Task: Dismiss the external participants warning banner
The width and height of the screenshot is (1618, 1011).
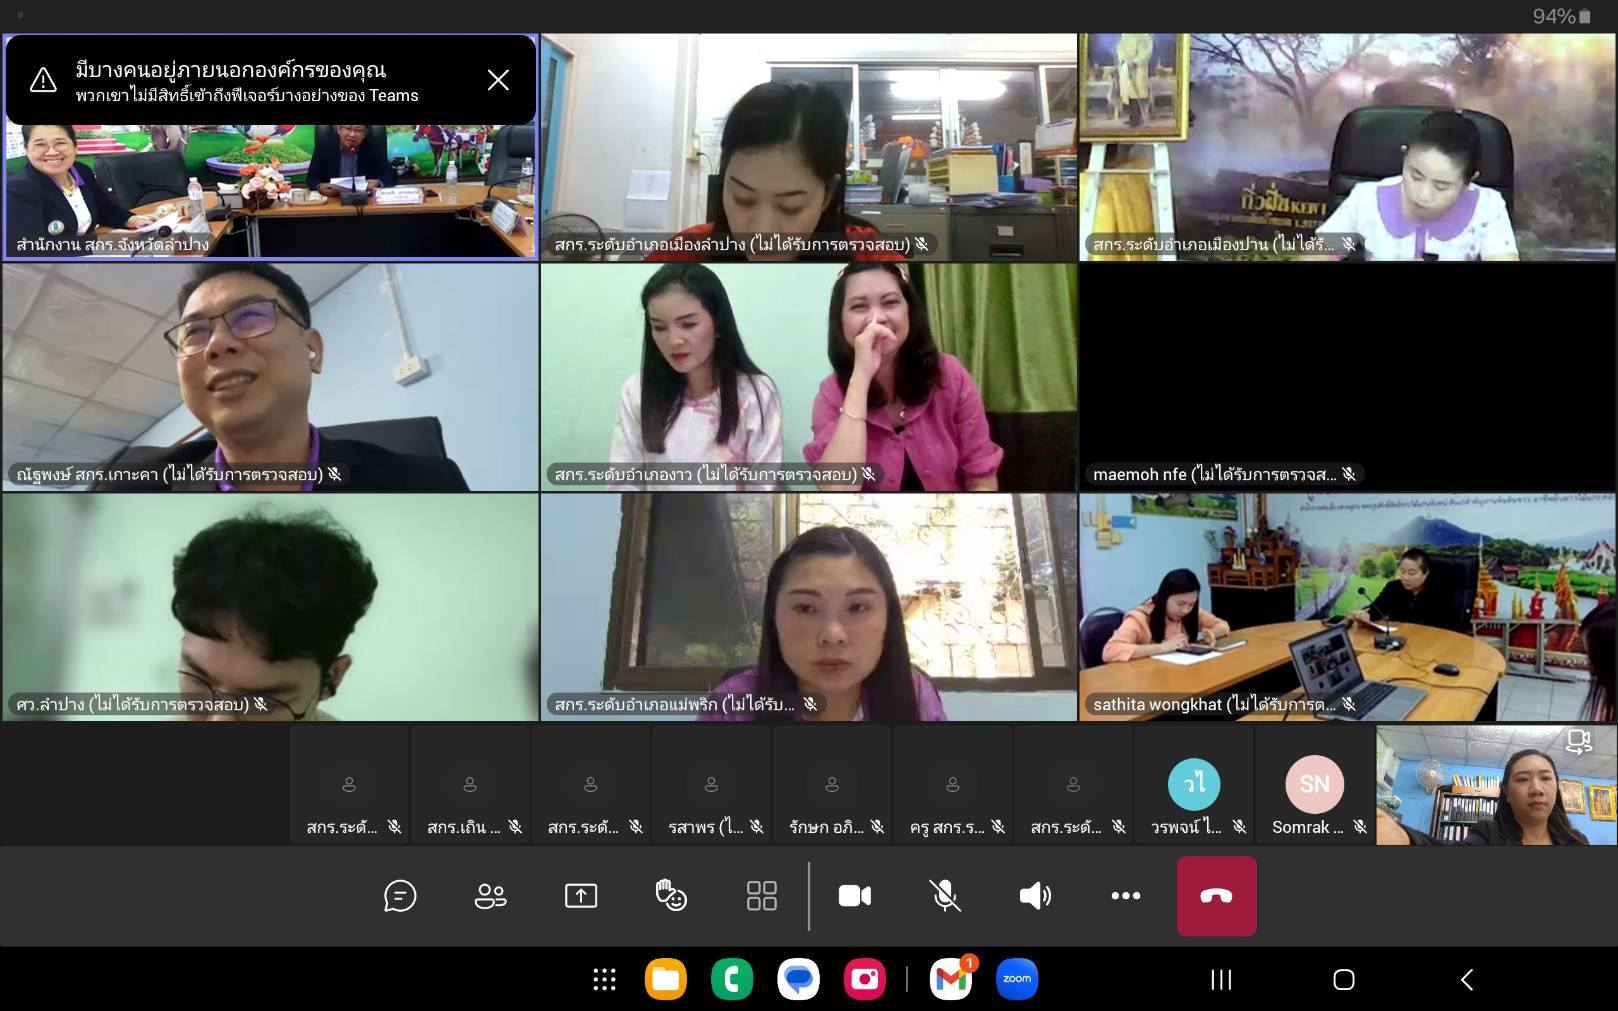Action: coord(498,80)
